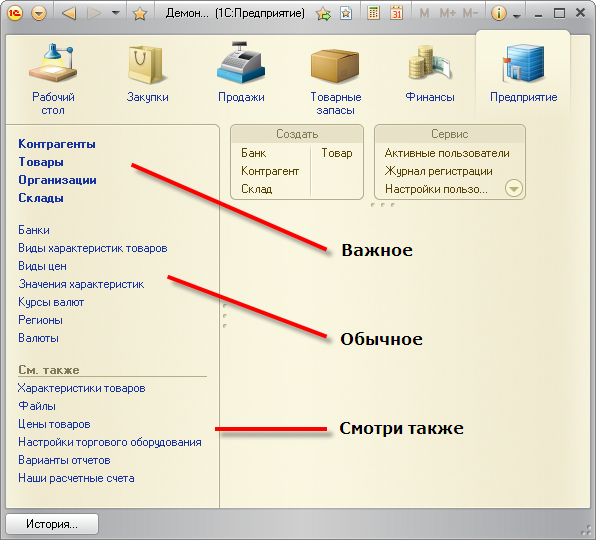Expand the navigation history dropdown arrow
Viewport: 596px width, 540px height.
pyautogui.click(x=116, y=13)
